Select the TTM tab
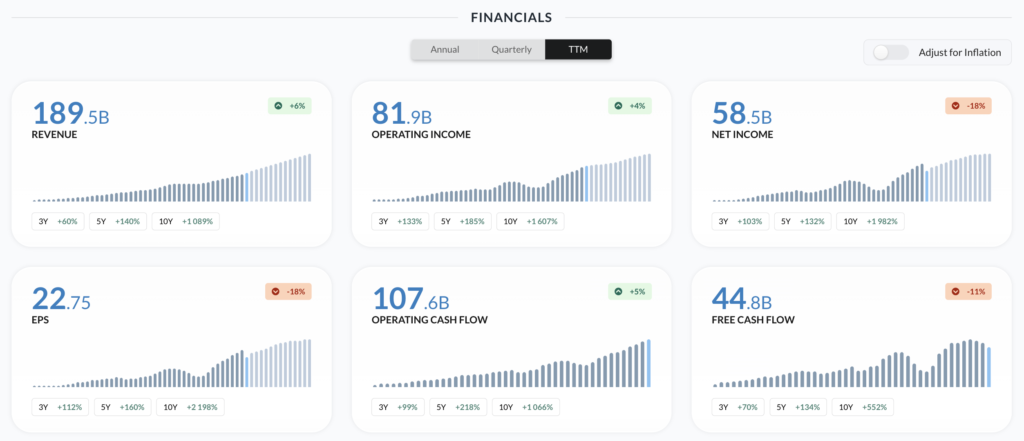This screenshot has height=441, width=1024. tap(578, 49)
